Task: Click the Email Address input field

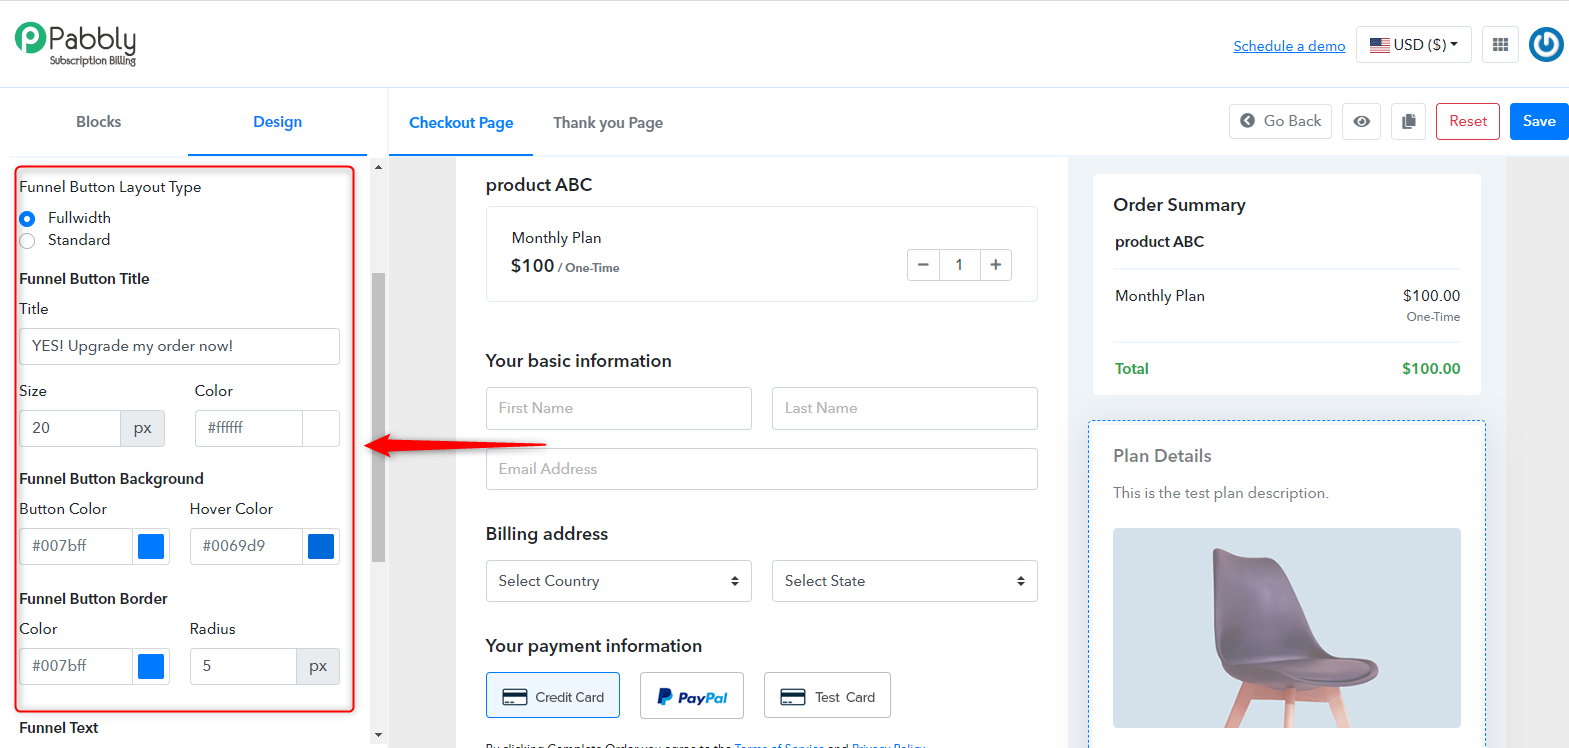Action: click(x=762, y=469)
